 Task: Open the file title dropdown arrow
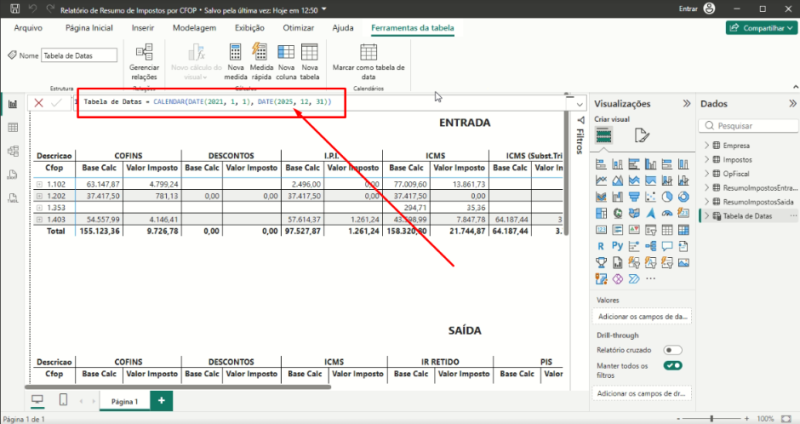tap(324, 9)
